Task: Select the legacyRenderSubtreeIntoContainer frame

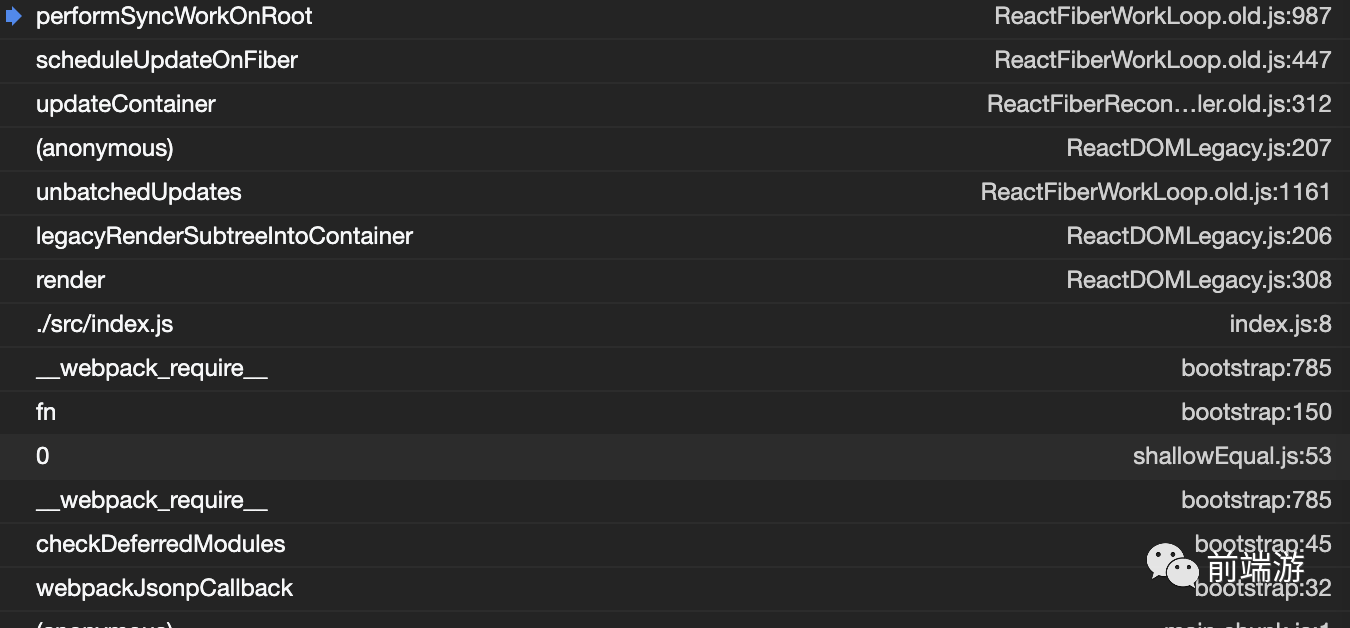Action: point(675,237)
